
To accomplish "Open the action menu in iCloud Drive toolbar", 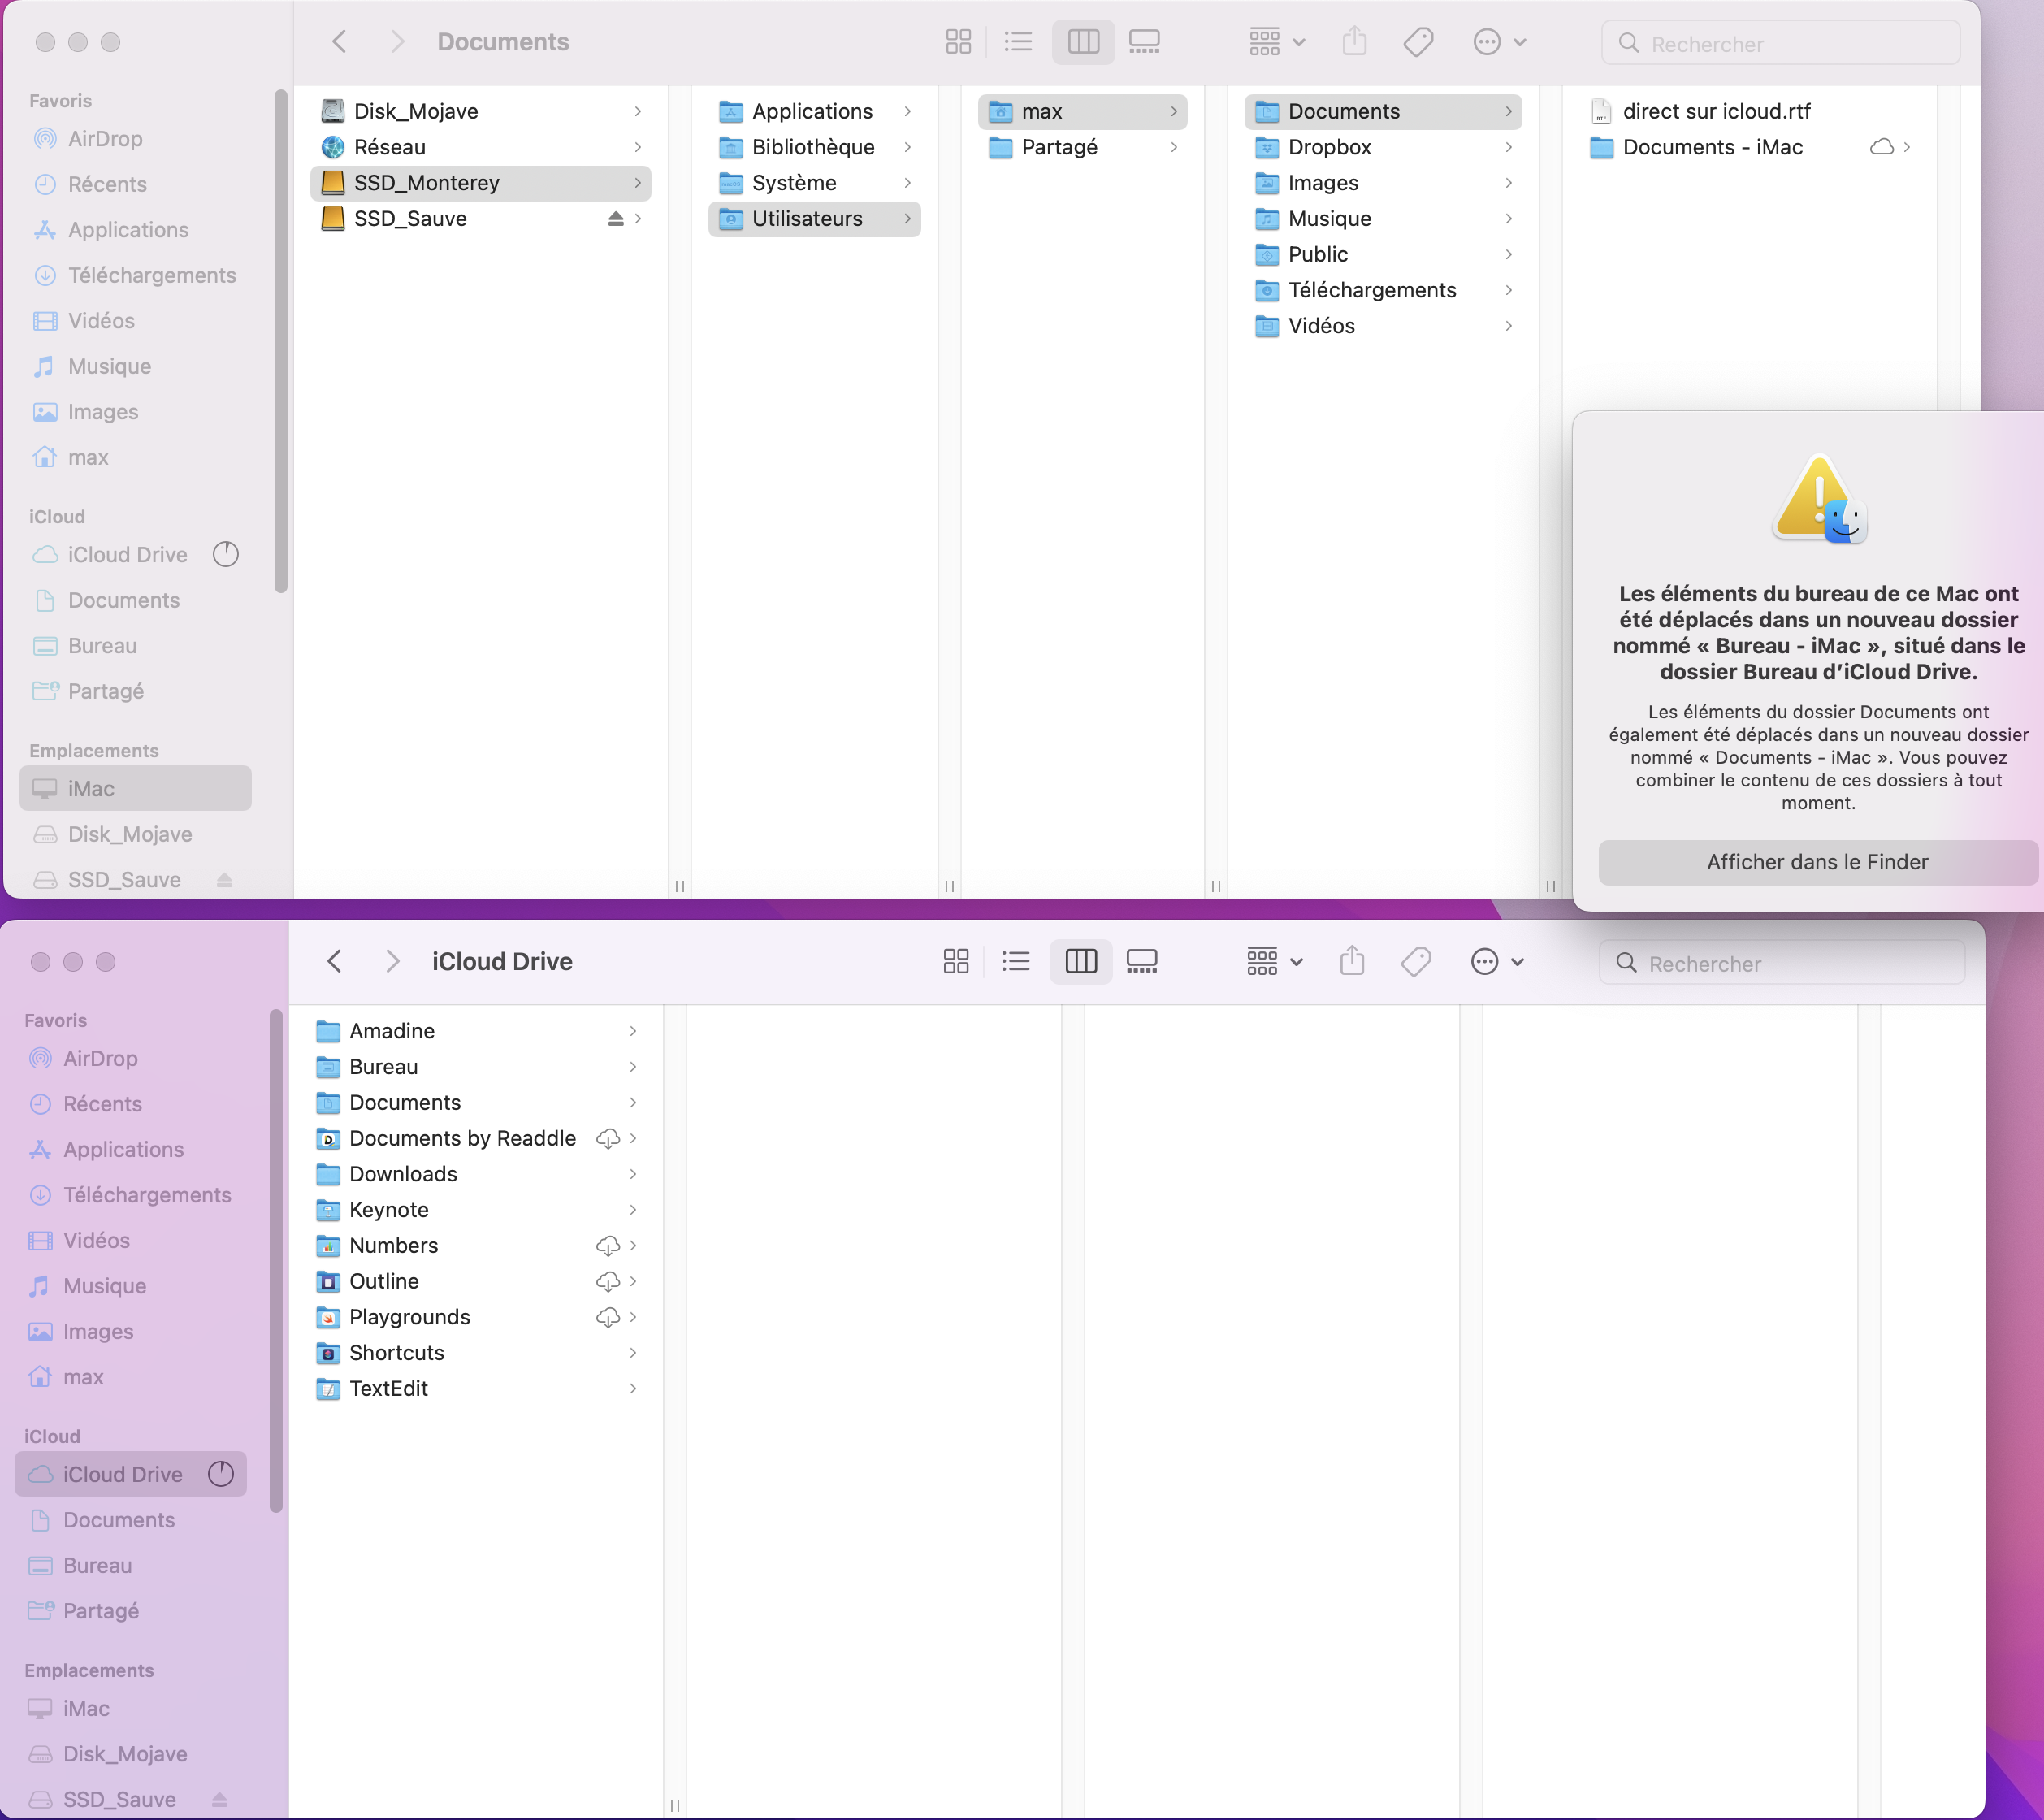I will tap(1496, 962).
